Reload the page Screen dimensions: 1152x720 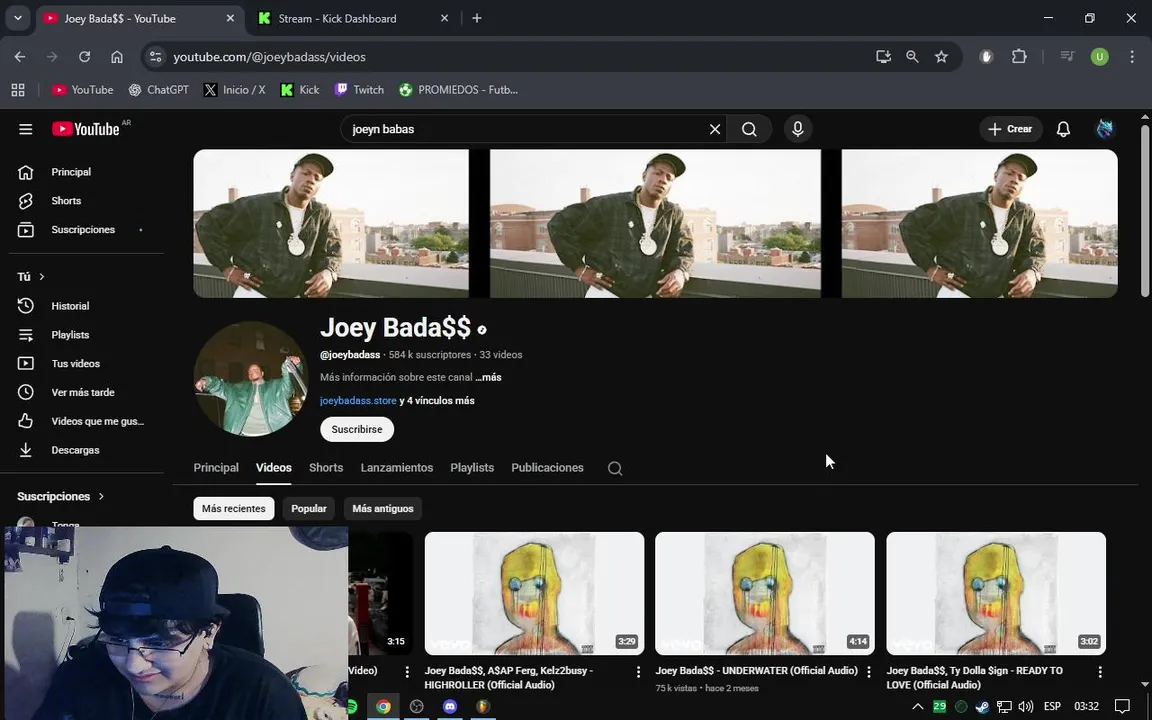tap(84, 57)
